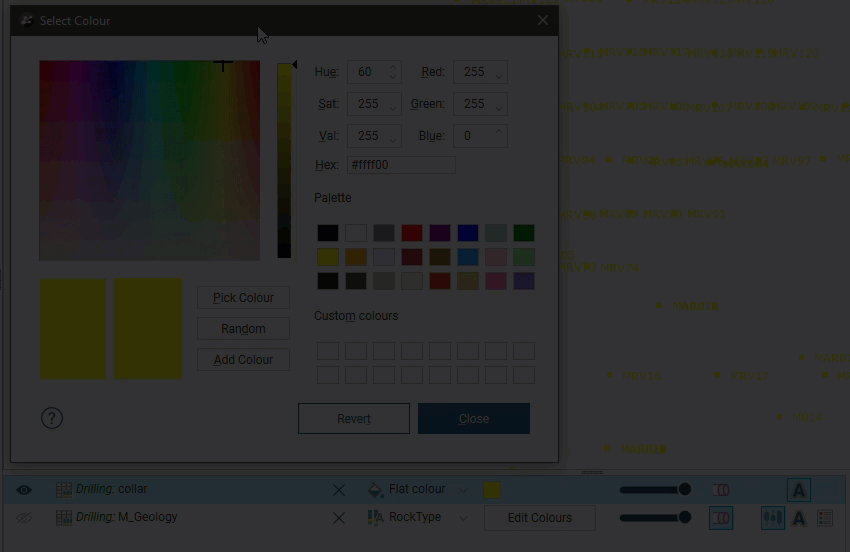Click the Hue value stepper arrows
The image size is (850, 552).
[393, 72]
